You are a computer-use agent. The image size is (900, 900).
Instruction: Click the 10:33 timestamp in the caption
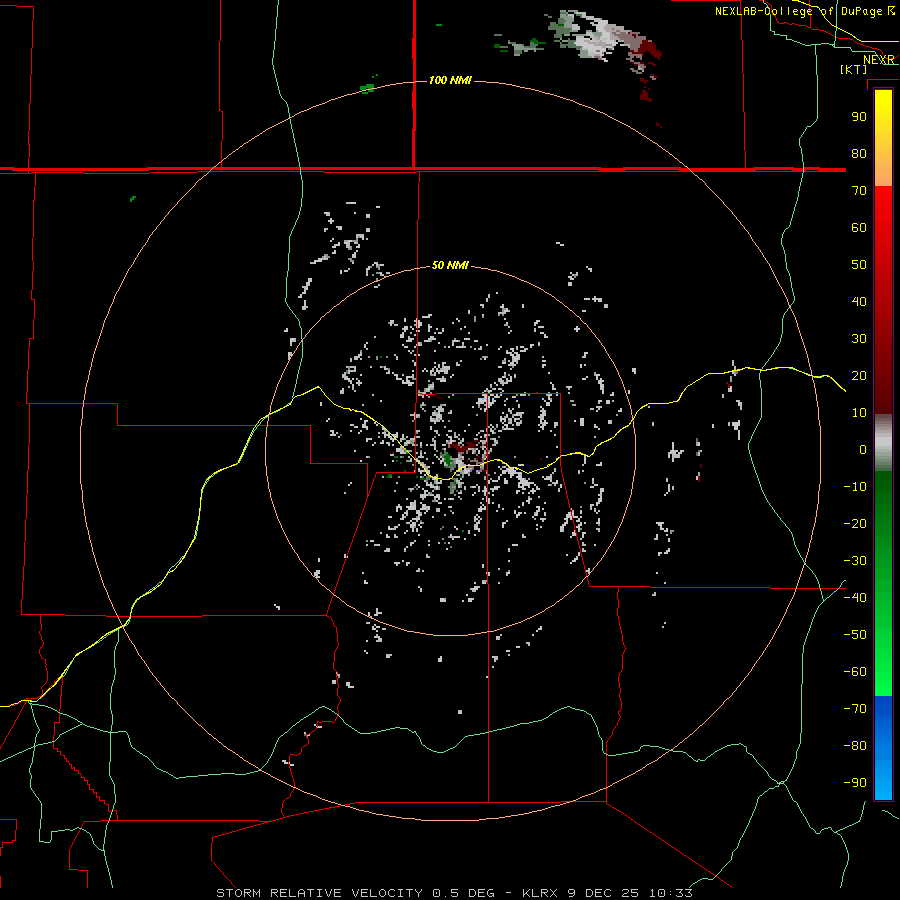(670, 893)
